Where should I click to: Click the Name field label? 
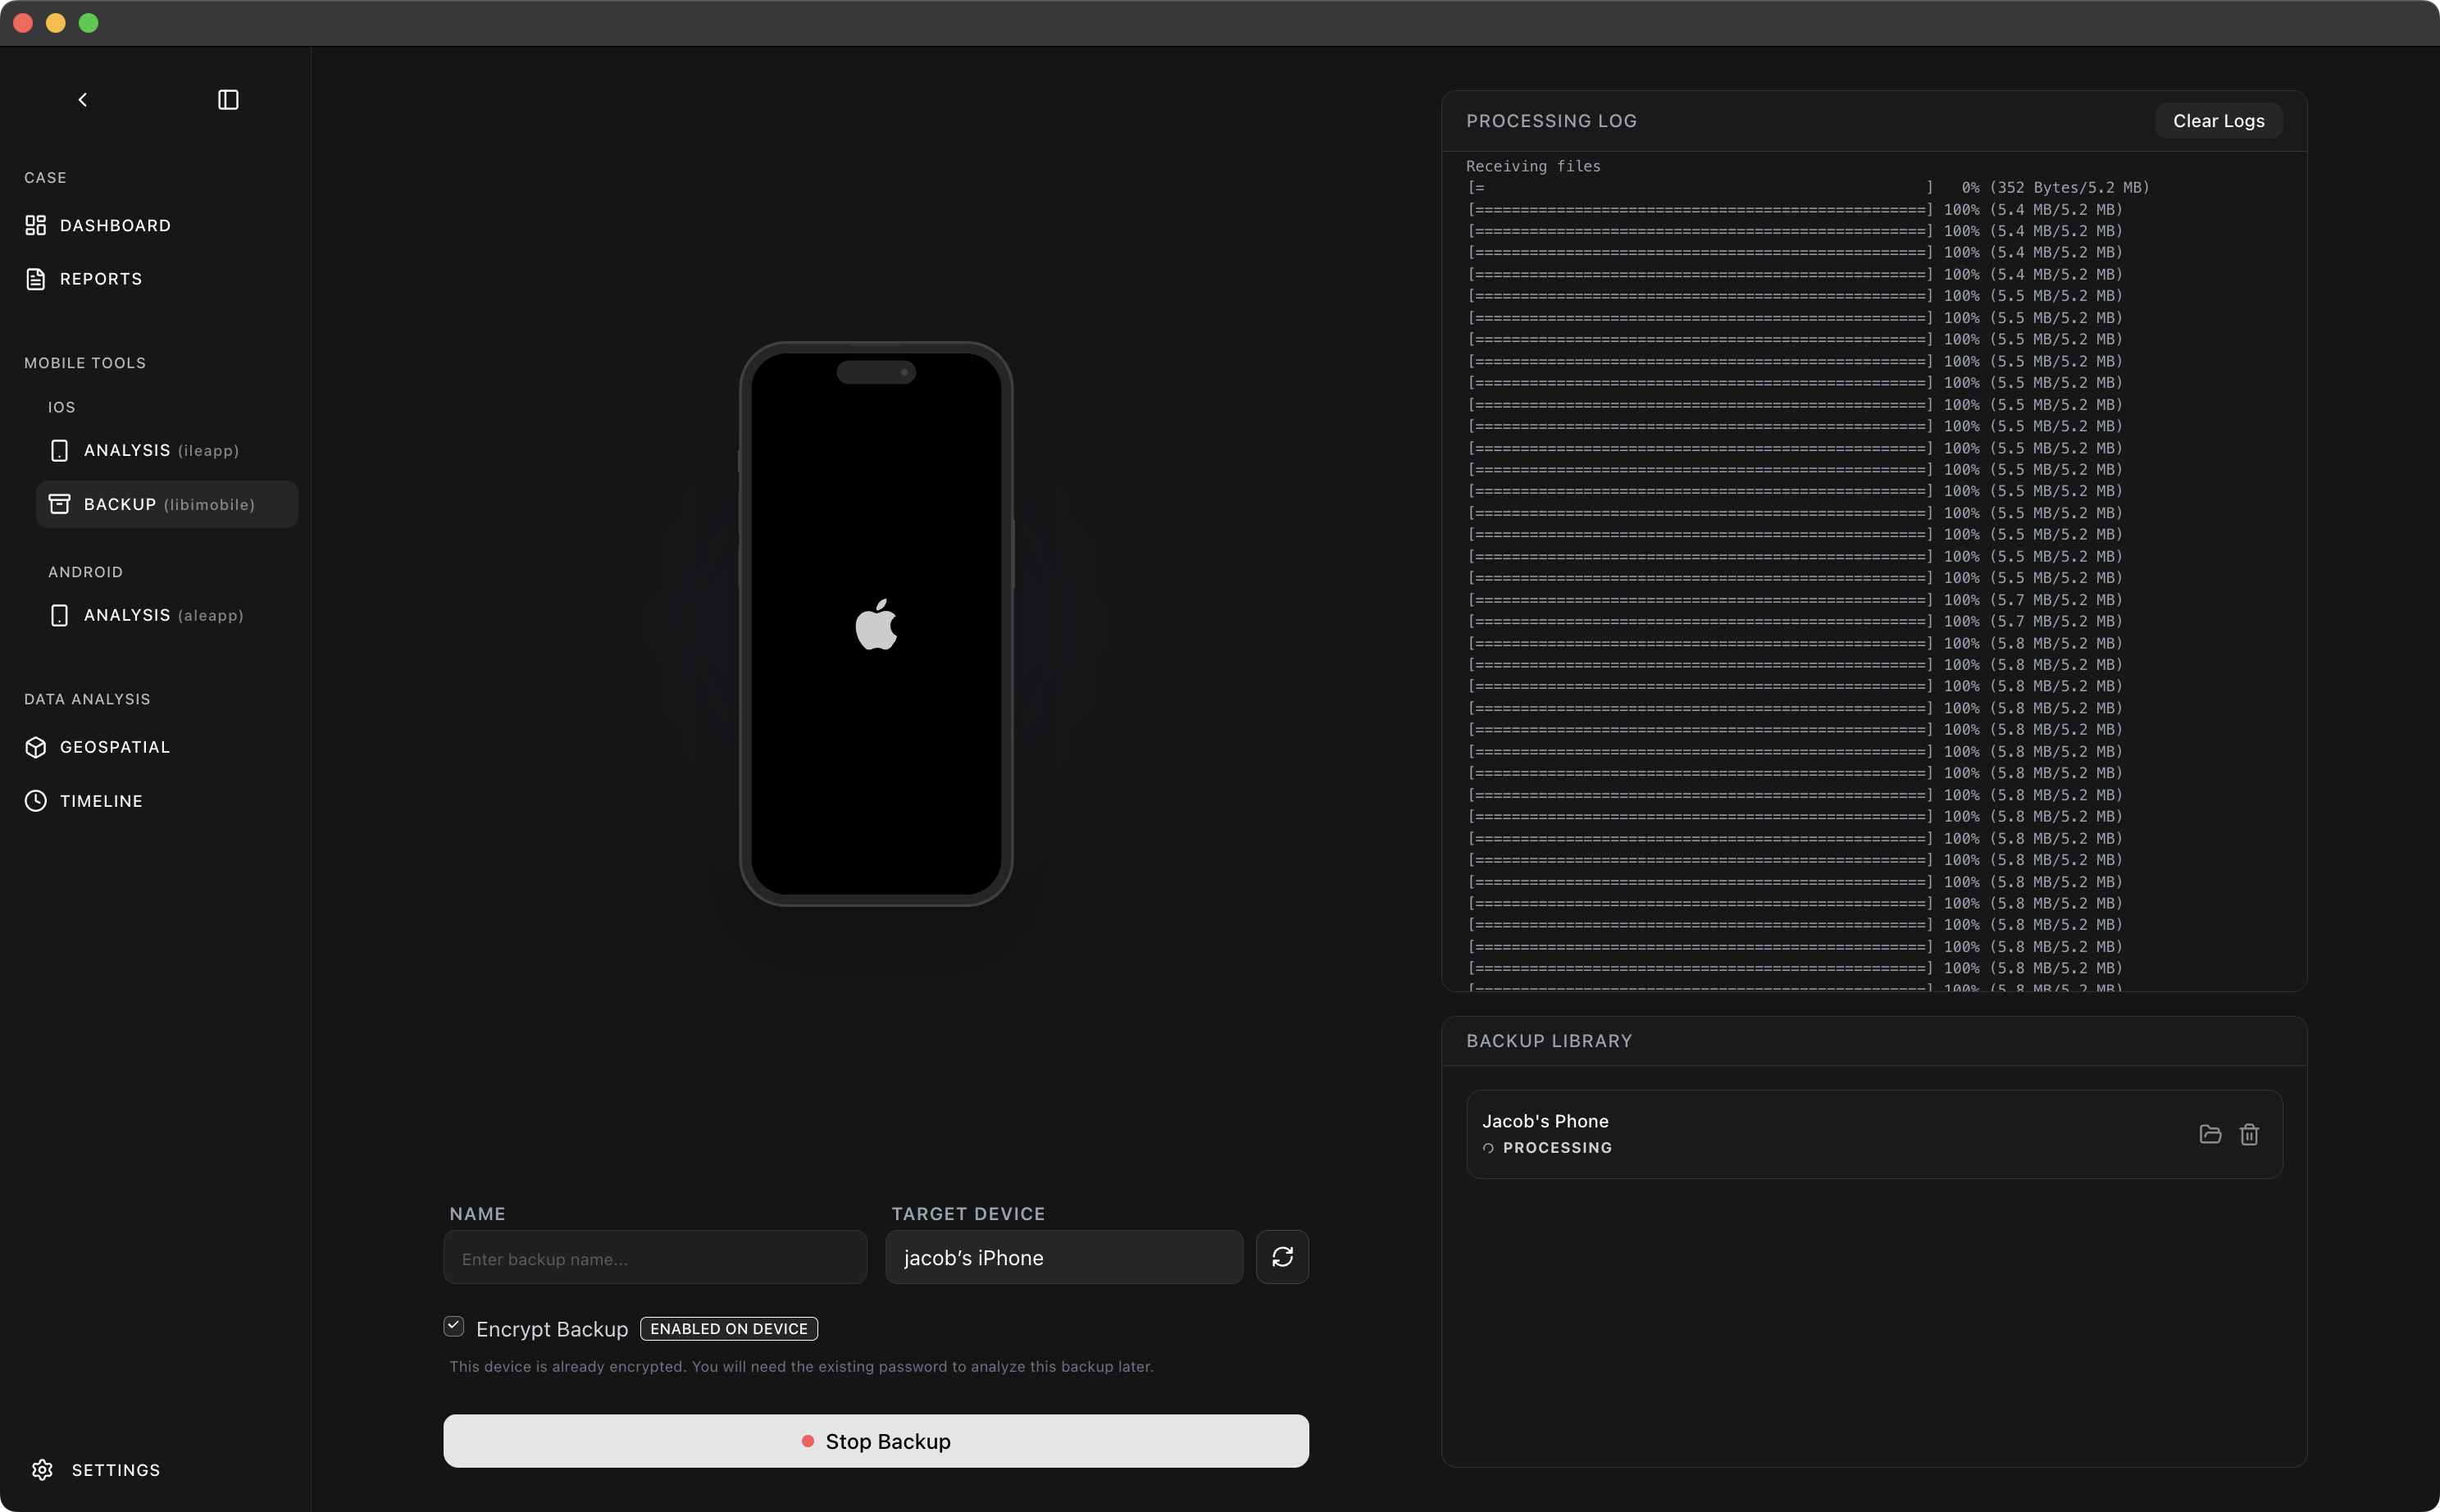[x=477, y=1213]
